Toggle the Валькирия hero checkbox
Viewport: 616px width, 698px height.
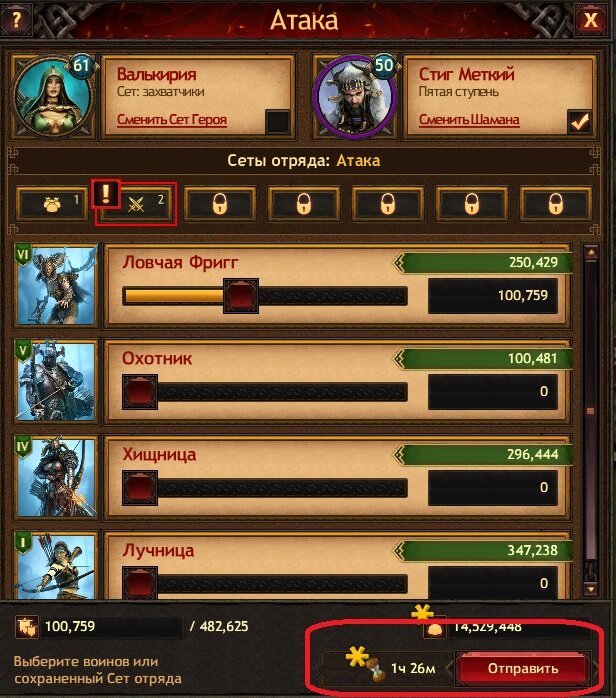click(x=277, y=122)
